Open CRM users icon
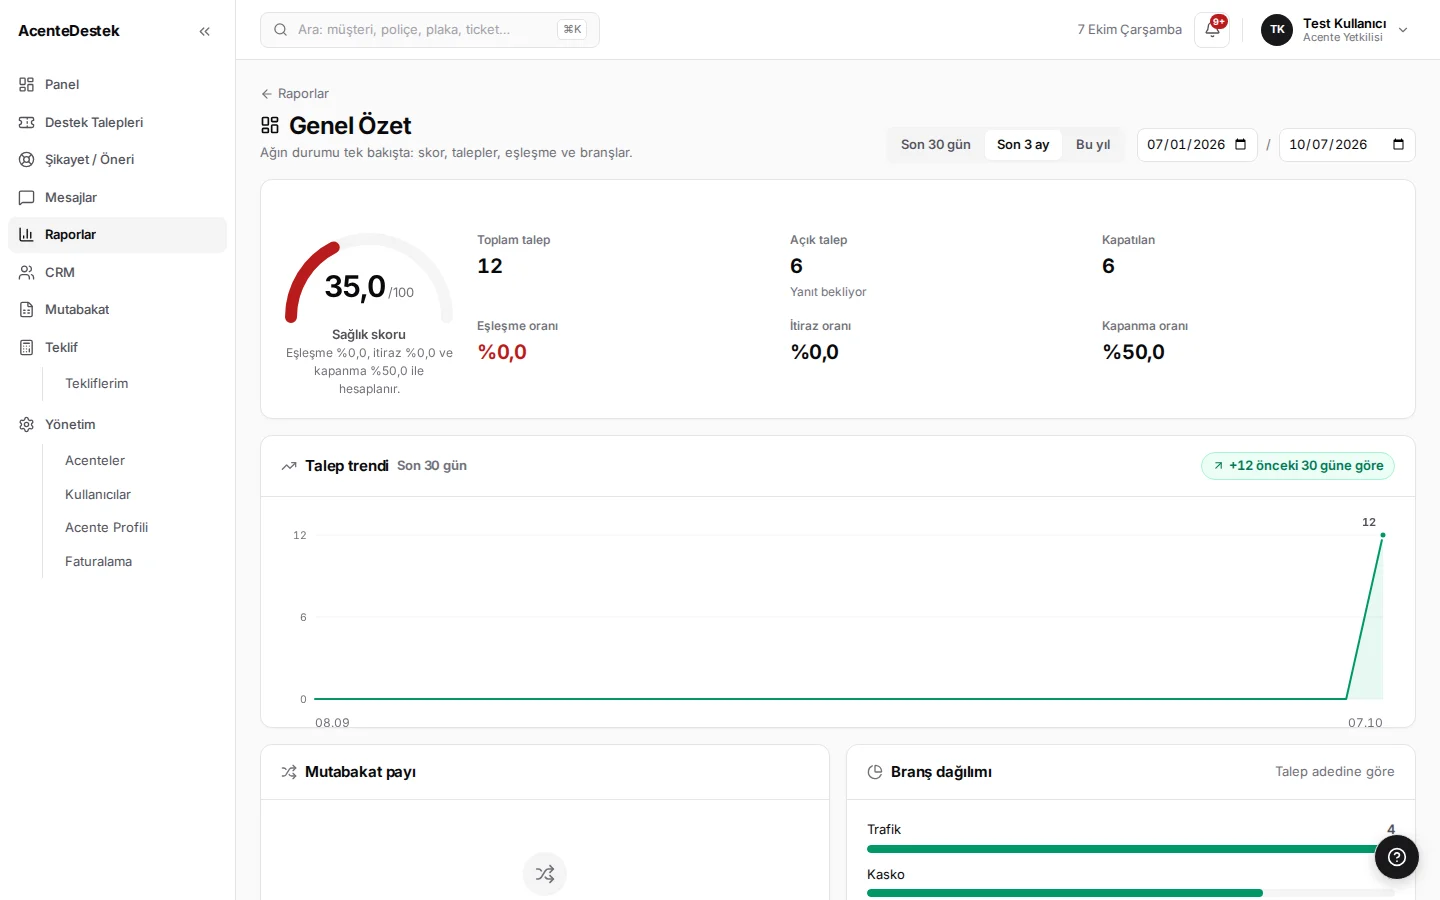 27,272
